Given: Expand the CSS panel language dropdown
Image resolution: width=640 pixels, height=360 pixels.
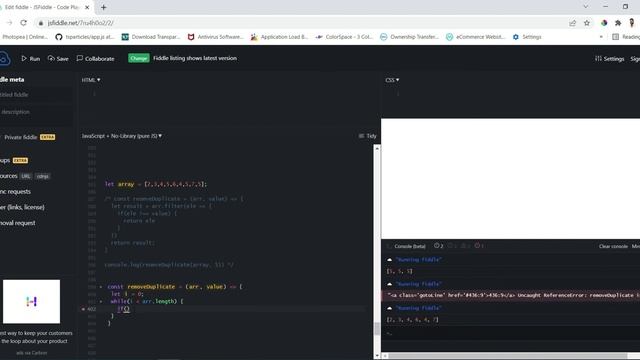Looking at the screenshot, I should click(392, 80).
